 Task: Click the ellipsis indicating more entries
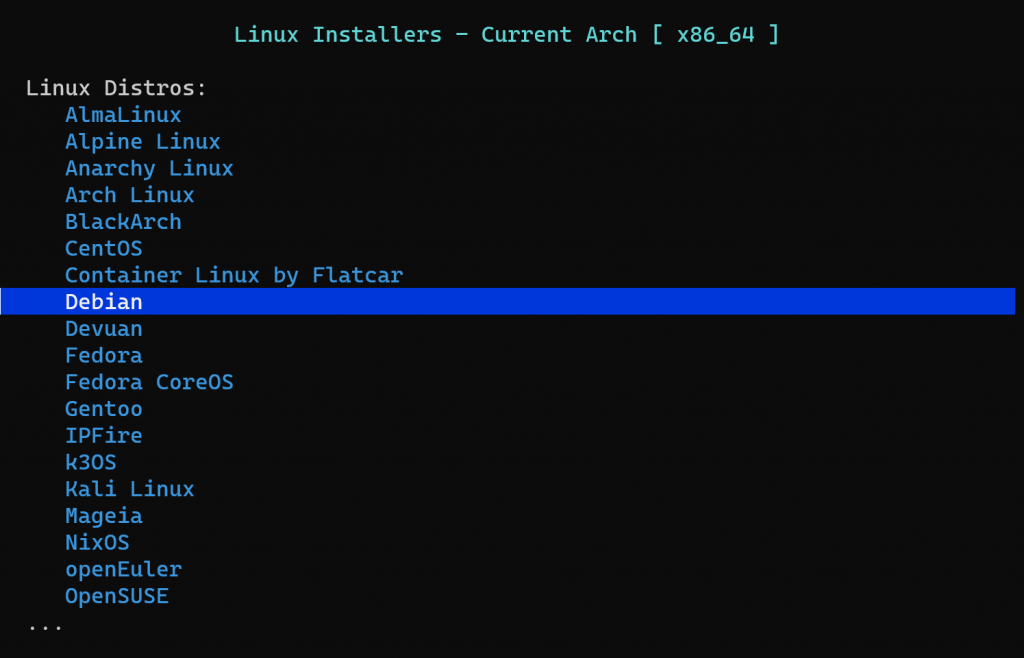45,626
